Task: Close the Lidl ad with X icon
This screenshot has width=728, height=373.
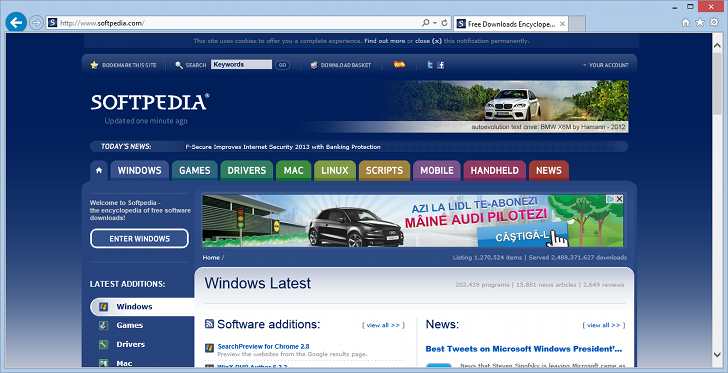Action: pos(619,199)
